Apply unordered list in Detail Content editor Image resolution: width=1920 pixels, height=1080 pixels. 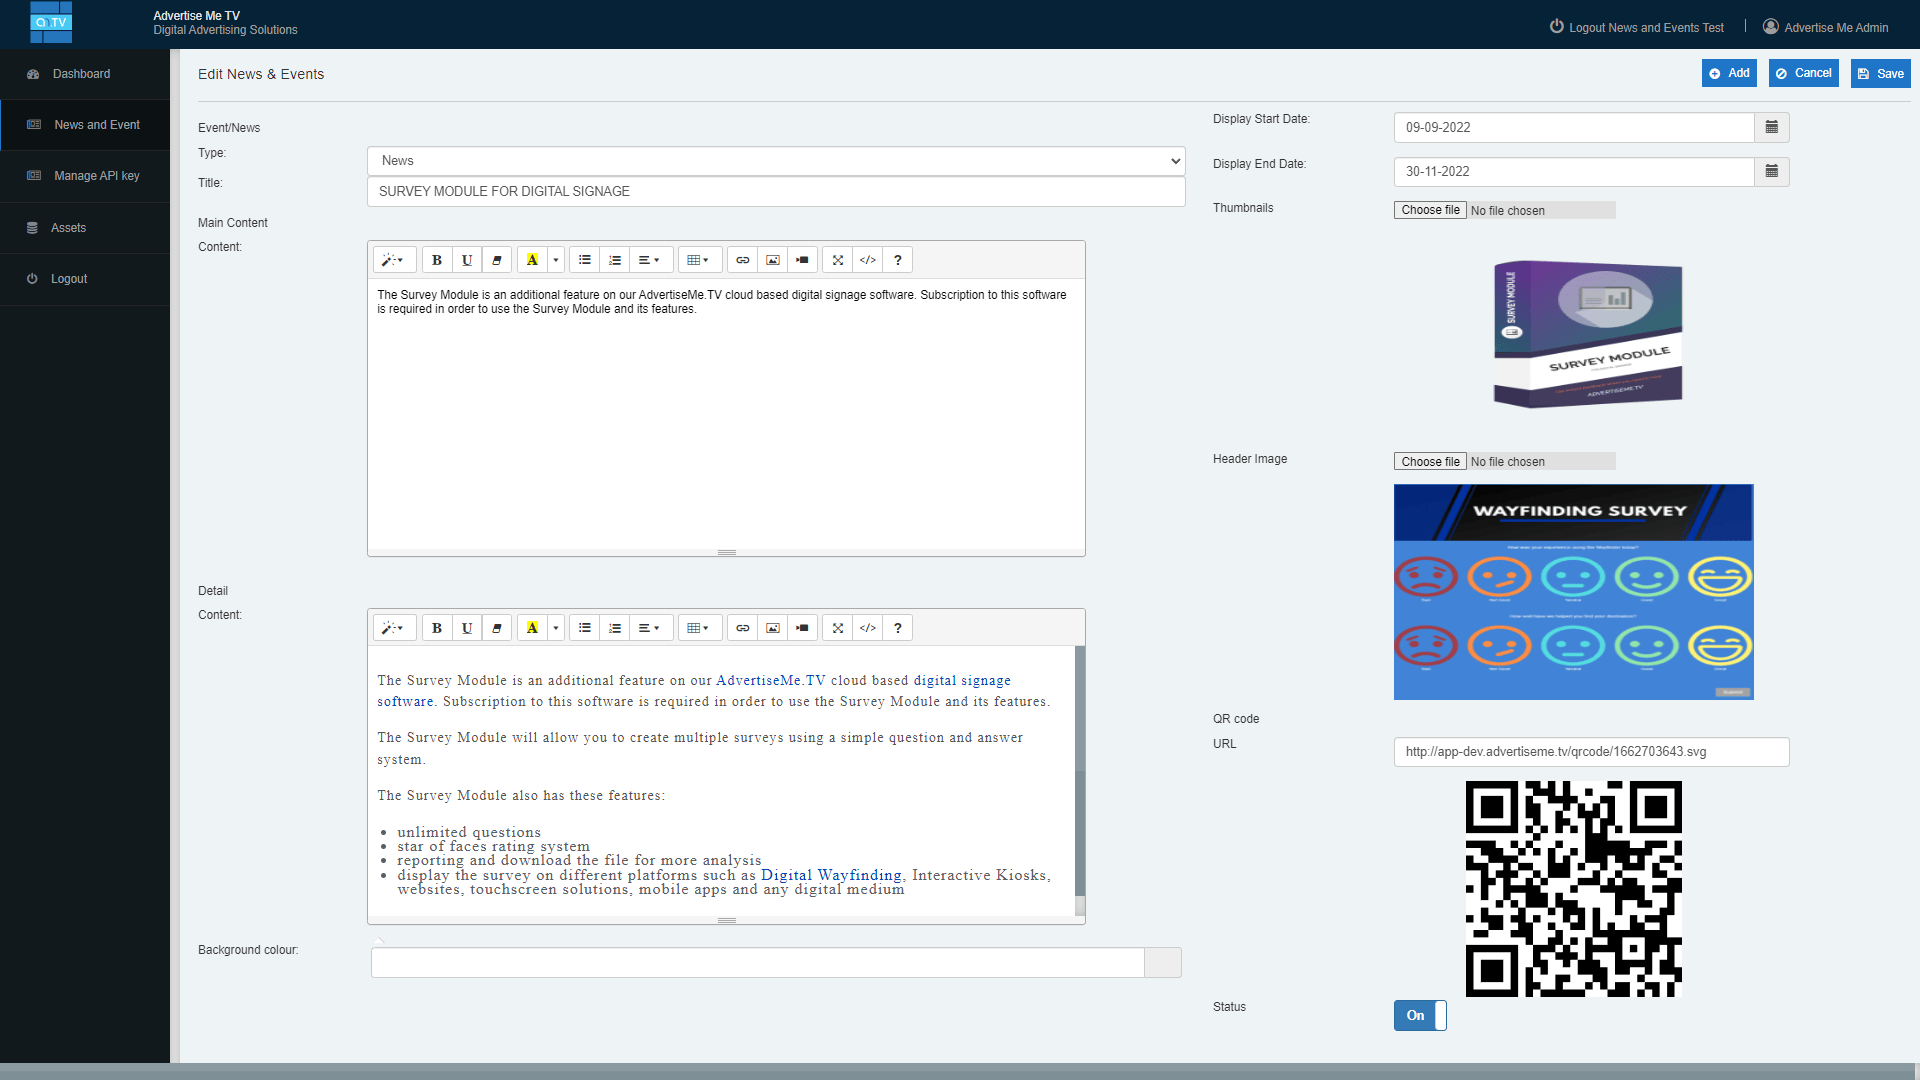click(585, 627)
